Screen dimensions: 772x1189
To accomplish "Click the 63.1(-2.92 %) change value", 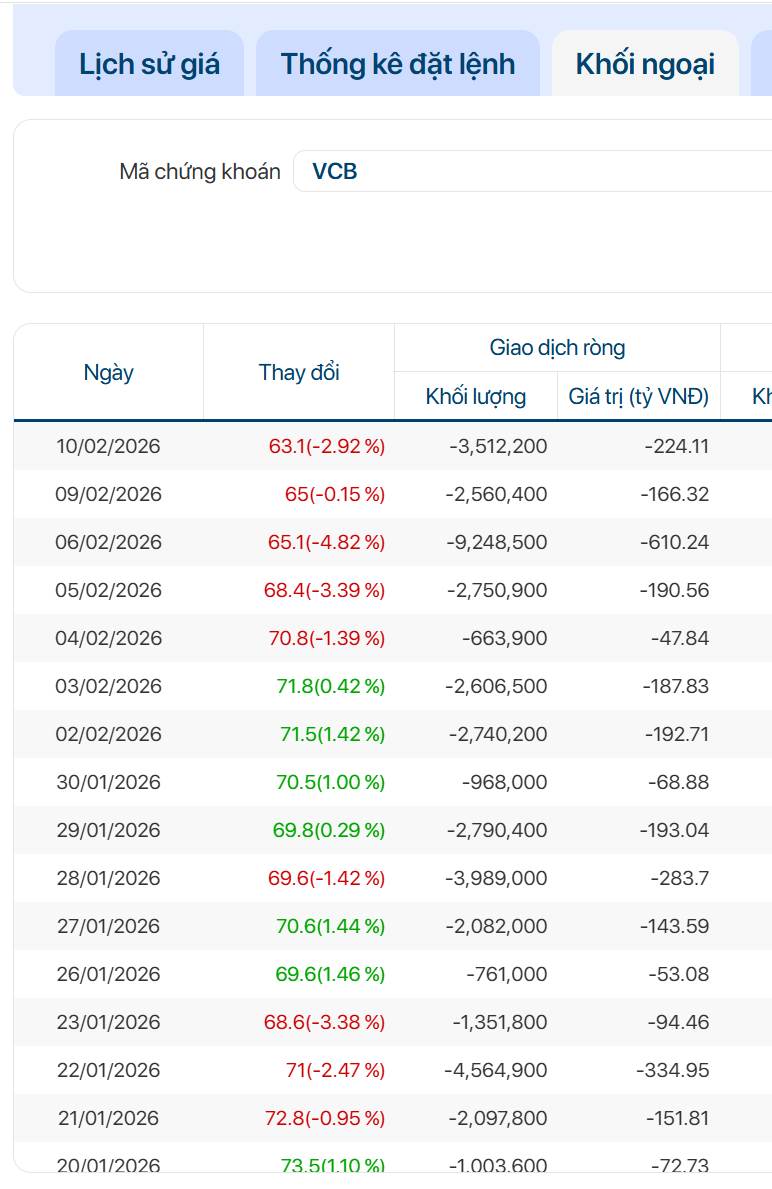I will (x=327, y=446).
